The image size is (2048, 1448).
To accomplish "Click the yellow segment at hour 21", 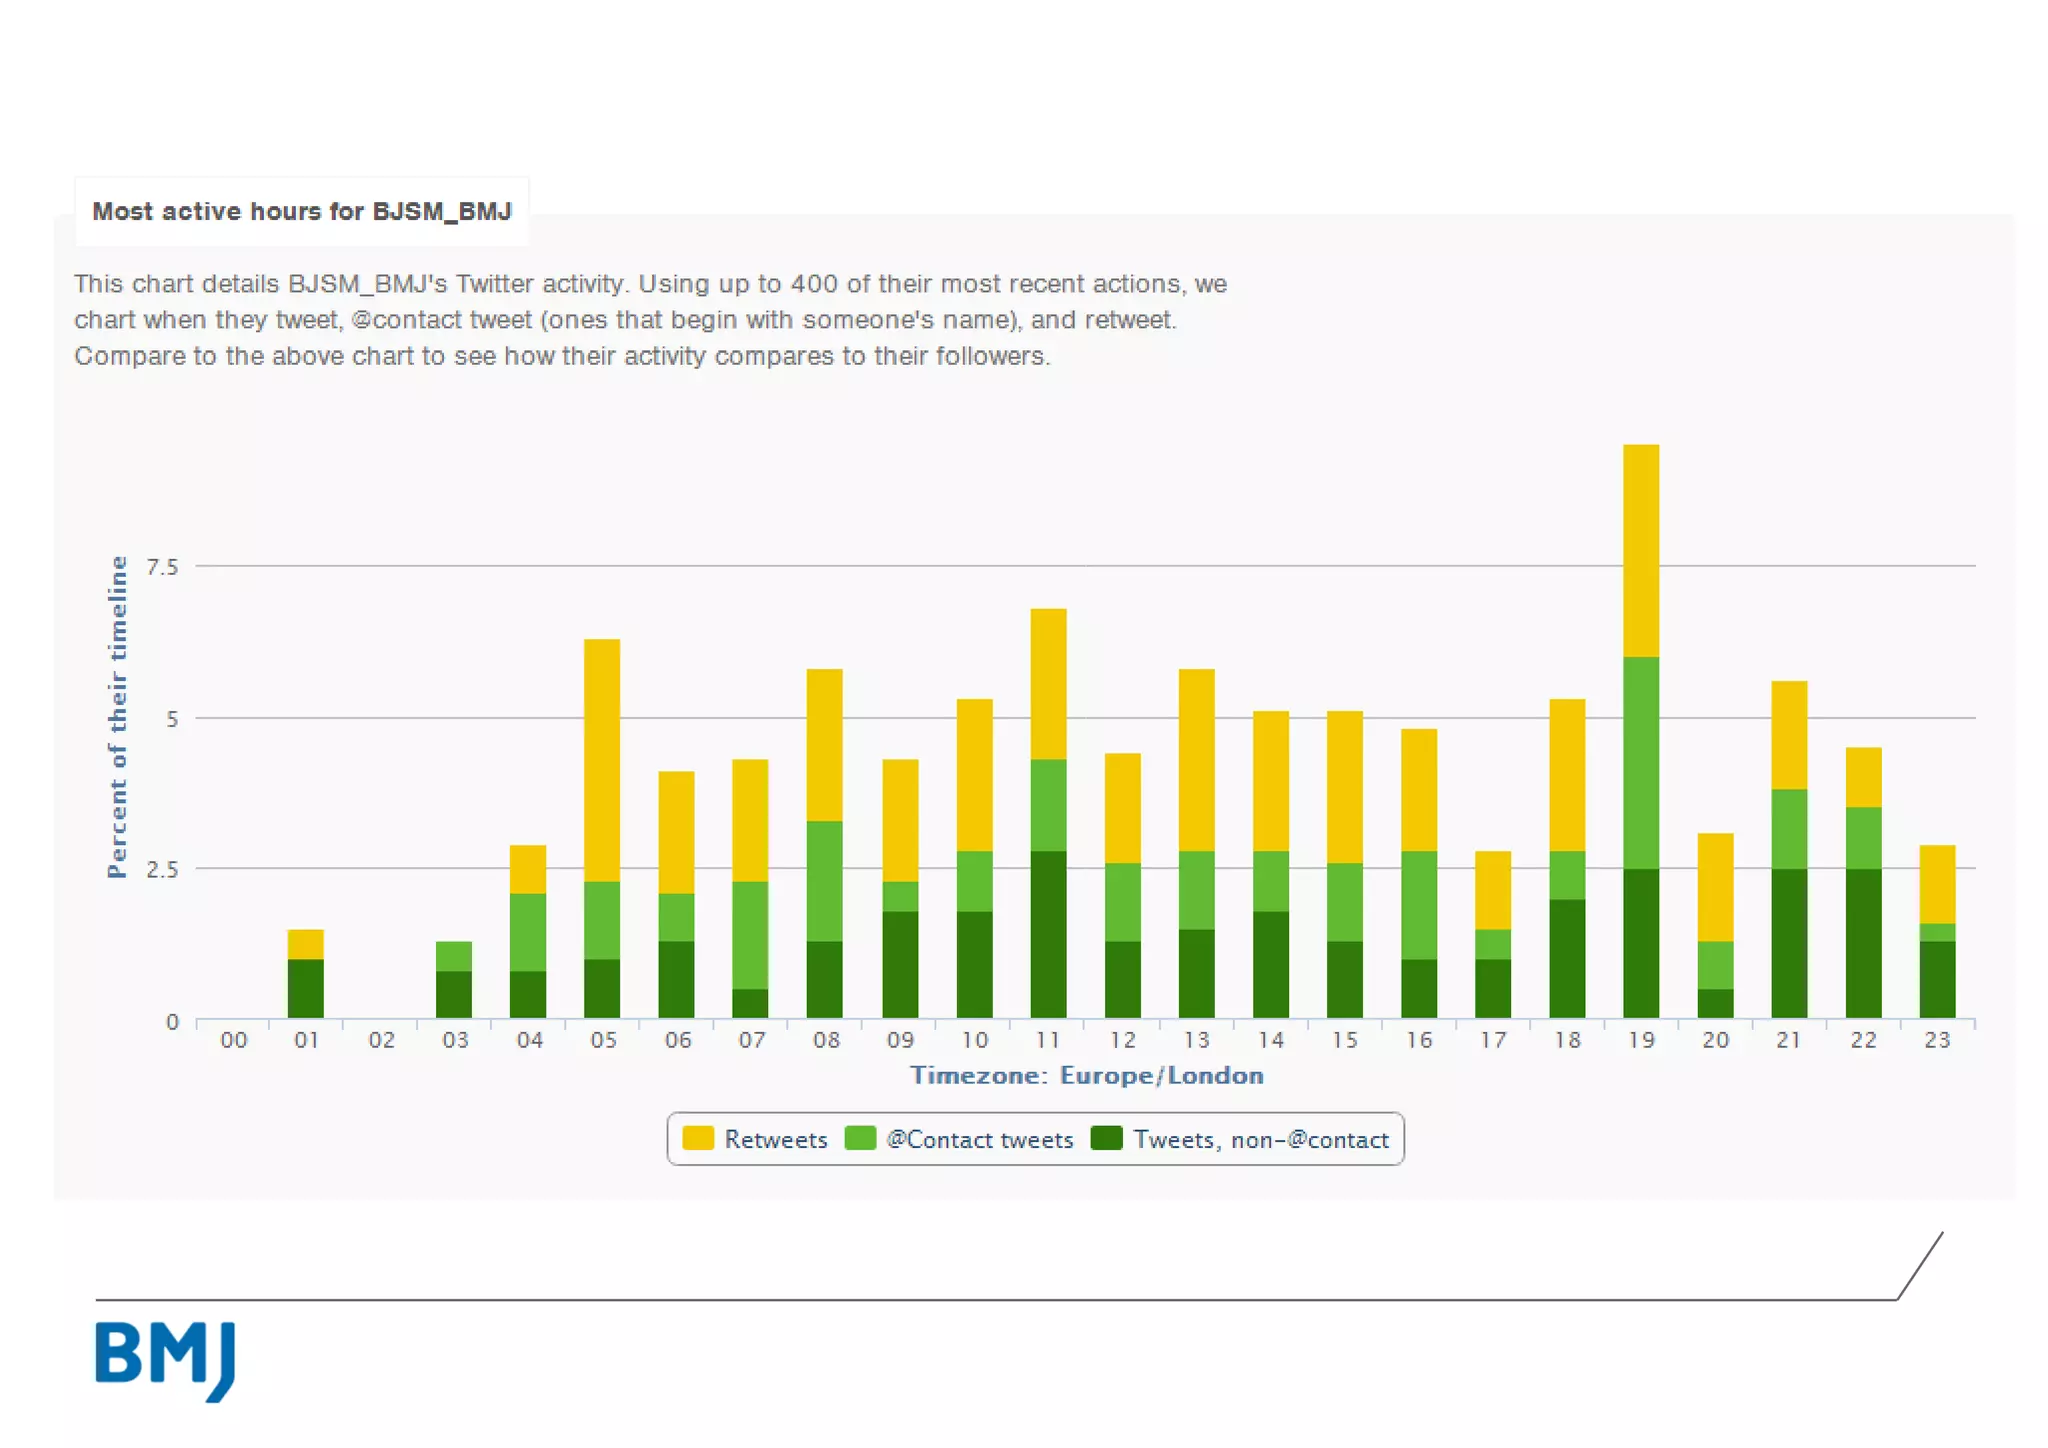I will pyautogui.click(x=1788, y=735).
